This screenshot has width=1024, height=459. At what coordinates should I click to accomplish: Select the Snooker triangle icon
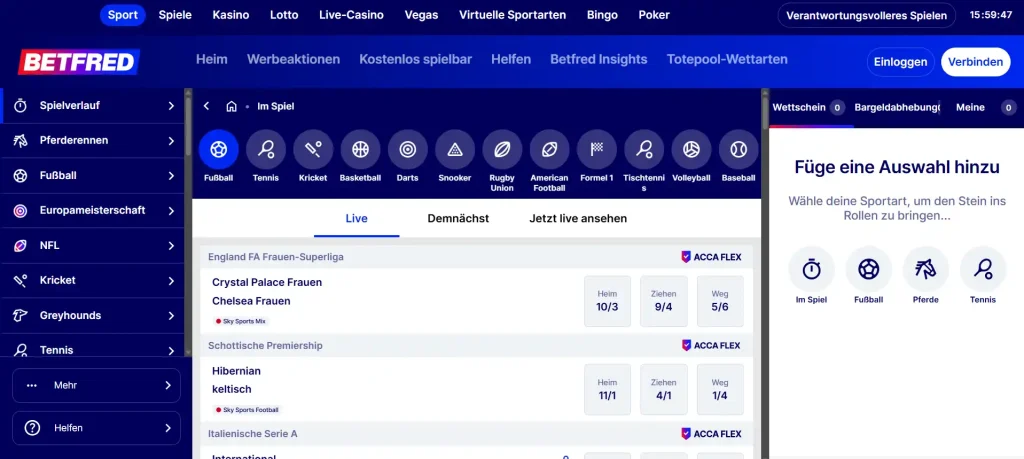coord(455,150)
